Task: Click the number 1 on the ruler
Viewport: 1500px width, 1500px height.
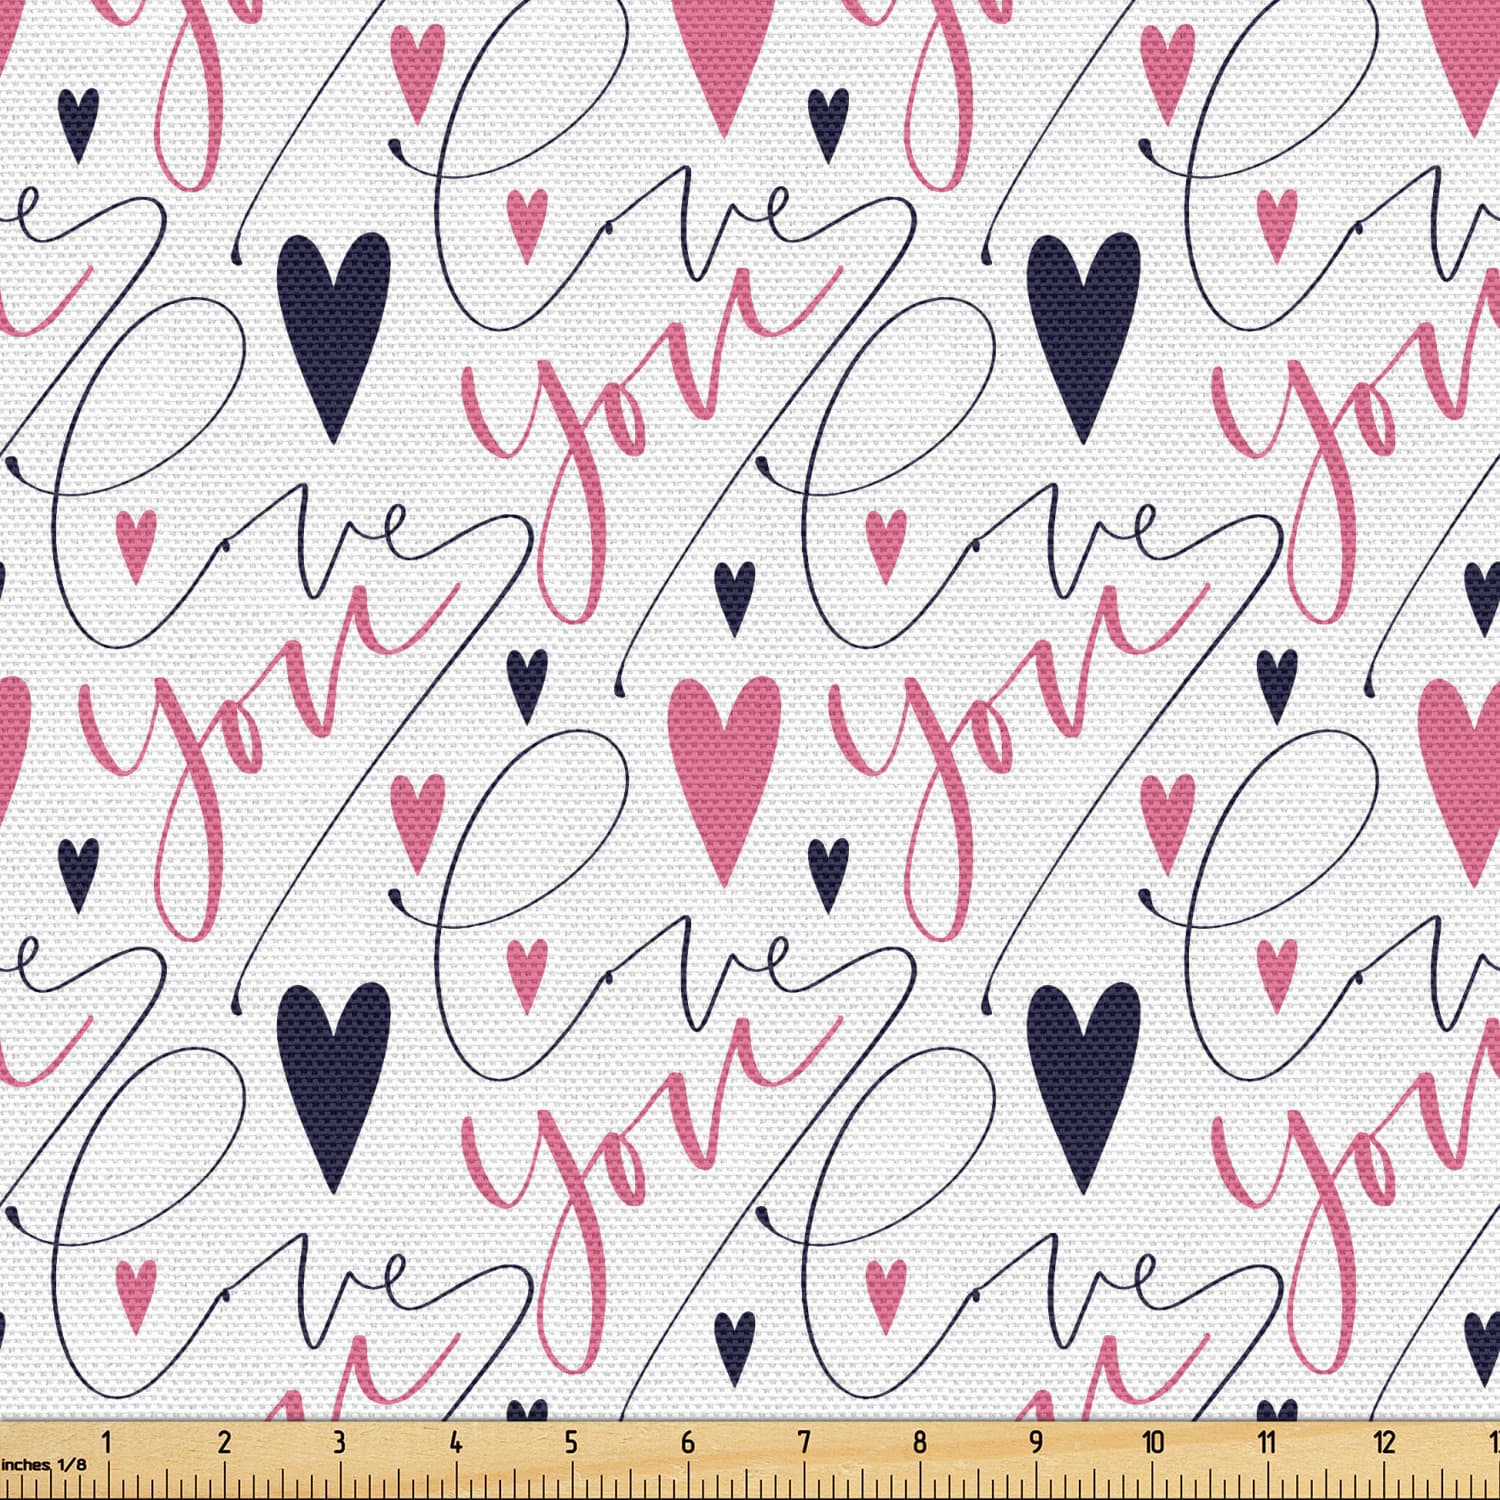Action: click(x=107, y=1442)
